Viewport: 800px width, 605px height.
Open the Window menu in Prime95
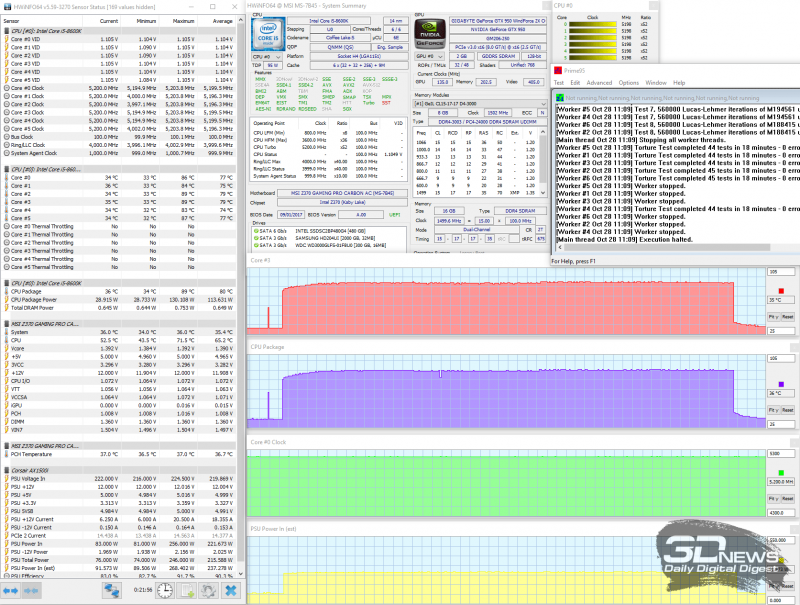pyautogui.click(x=656, y=83)
